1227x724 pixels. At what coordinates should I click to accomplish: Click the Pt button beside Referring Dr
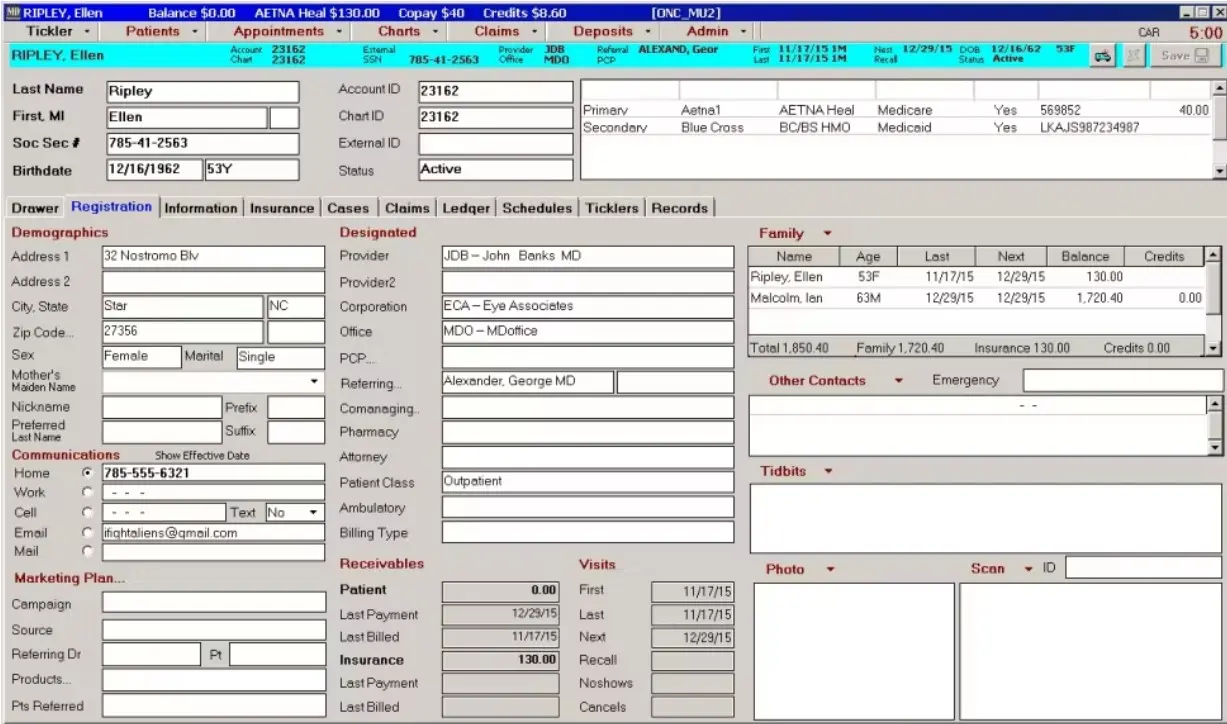215,652
